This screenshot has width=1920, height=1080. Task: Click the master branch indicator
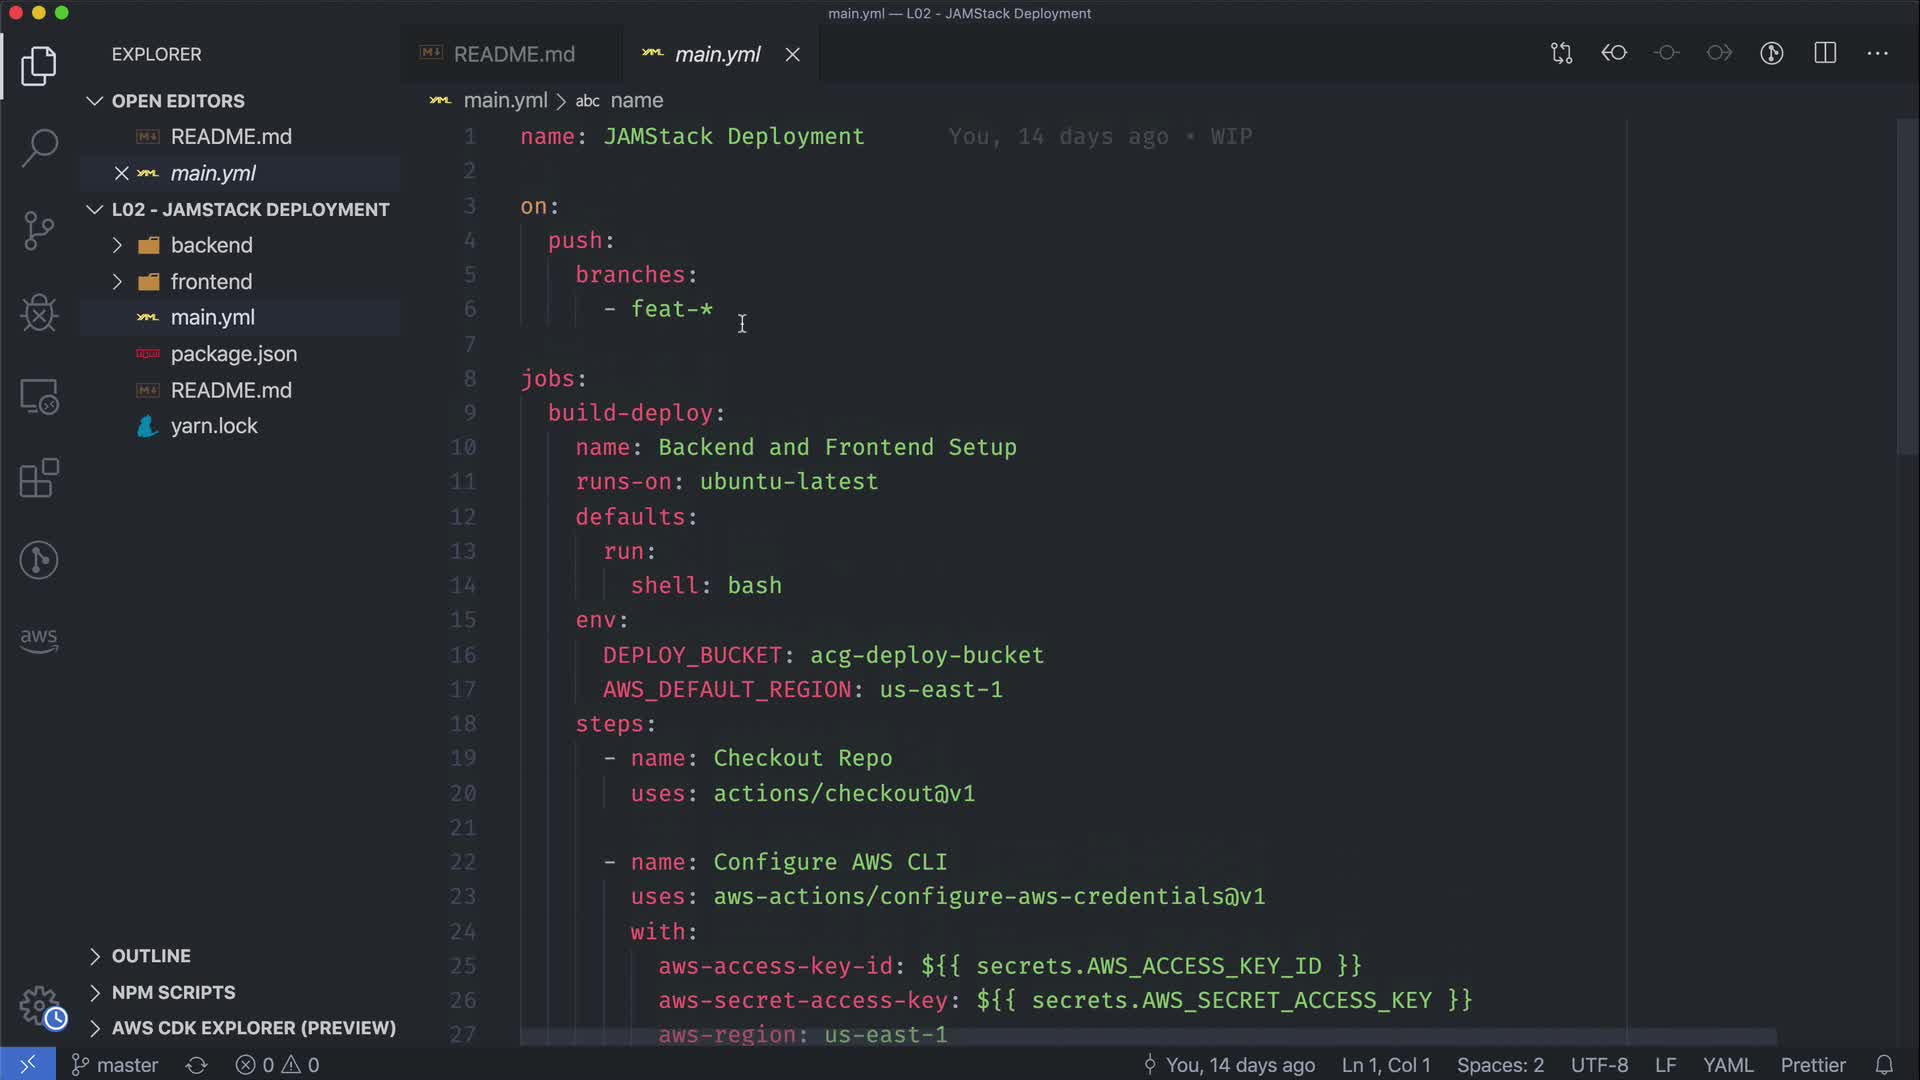tap(116, 1065)
